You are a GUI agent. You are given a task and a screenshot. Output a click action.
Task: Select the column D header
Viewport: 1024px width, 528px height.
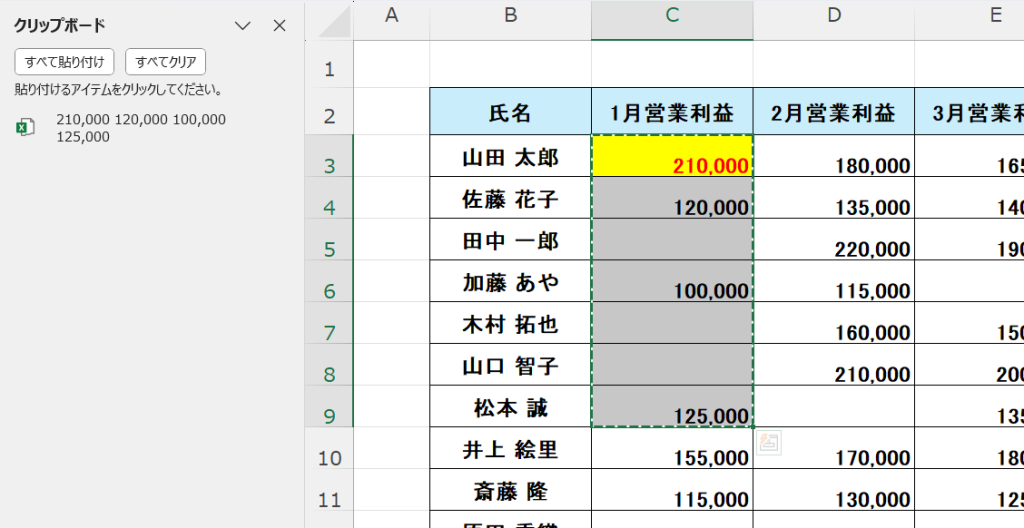pos(833,15)
